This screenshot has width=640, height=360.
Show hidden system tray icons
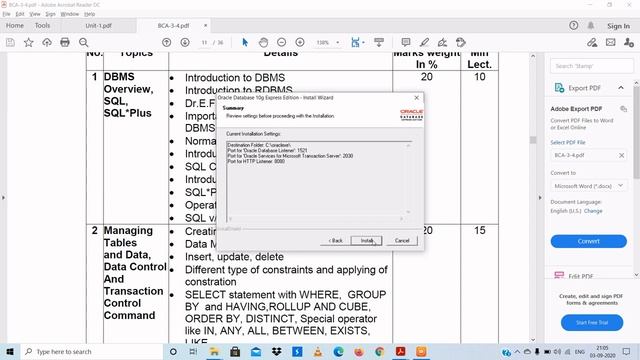click(x=517, y=351)
